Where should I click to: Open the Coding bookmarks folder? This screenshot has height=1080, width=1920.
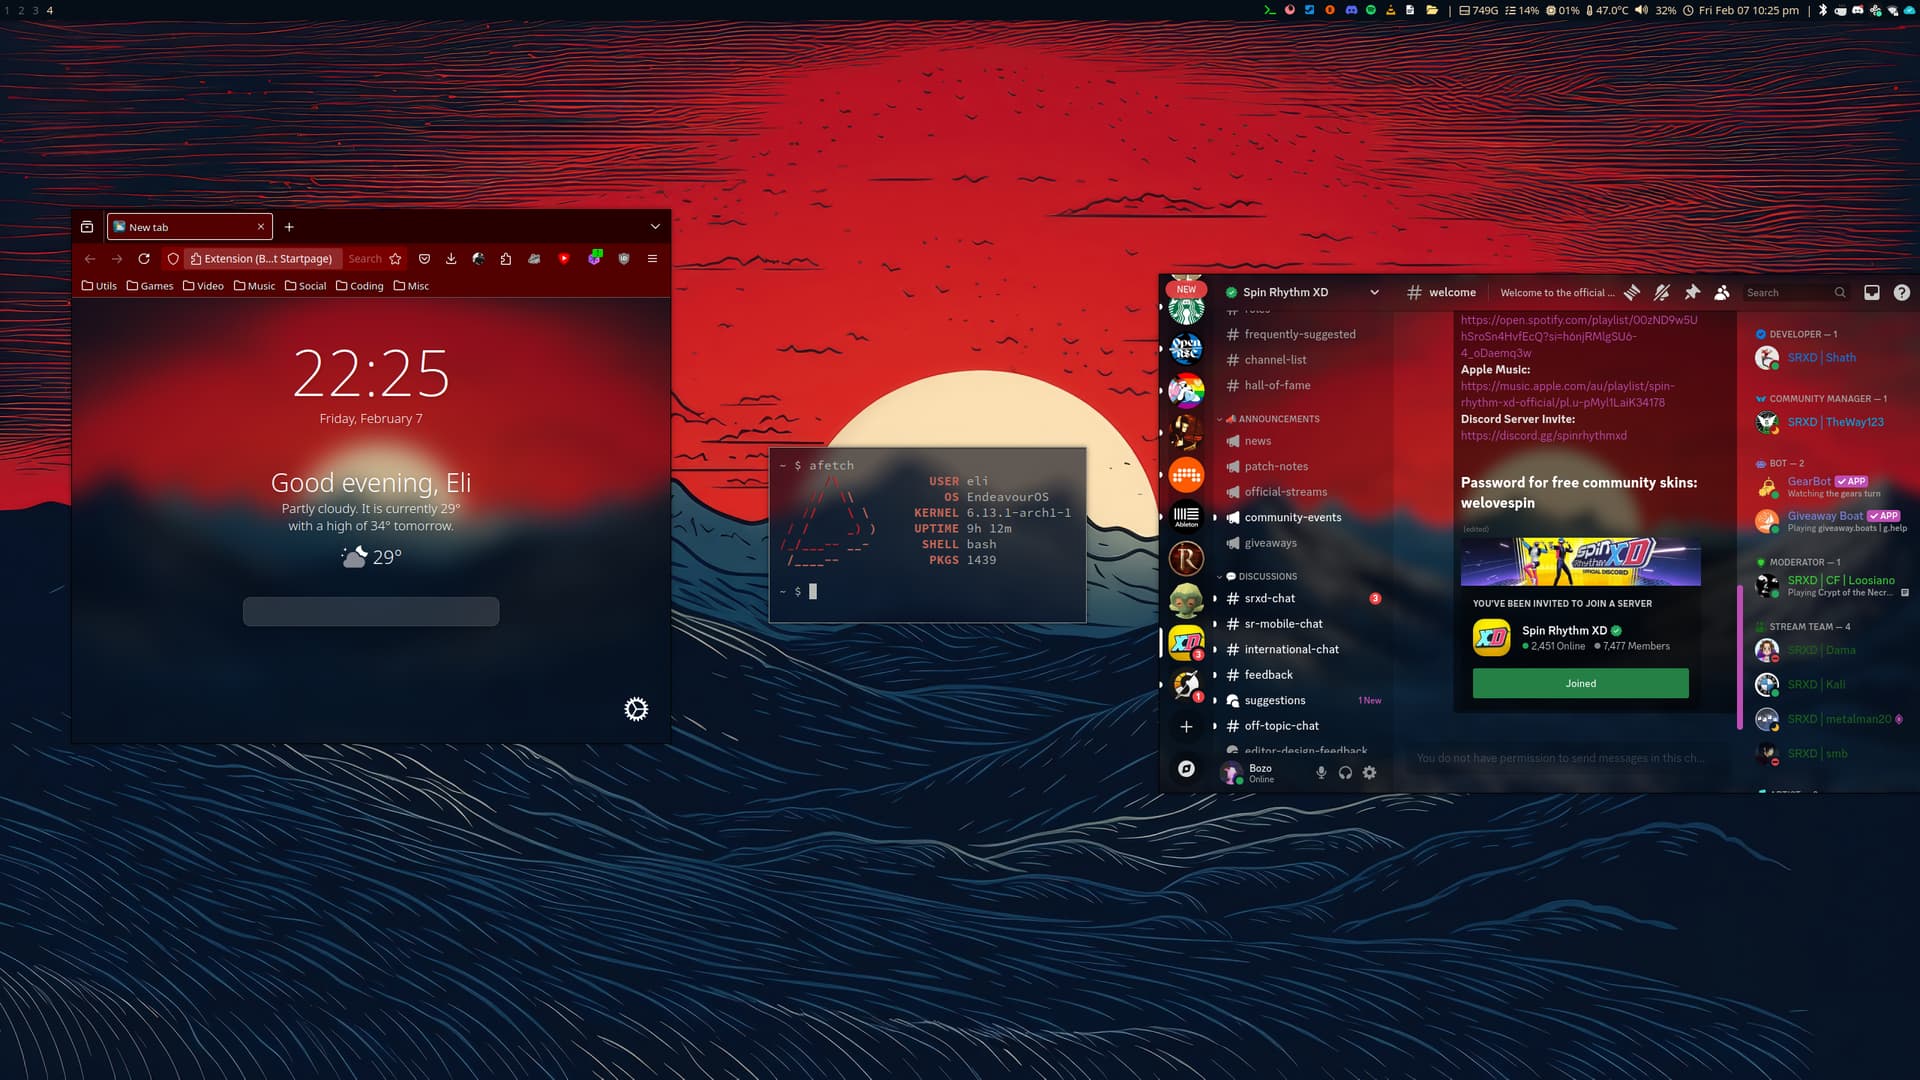click(x=360, y=286)
